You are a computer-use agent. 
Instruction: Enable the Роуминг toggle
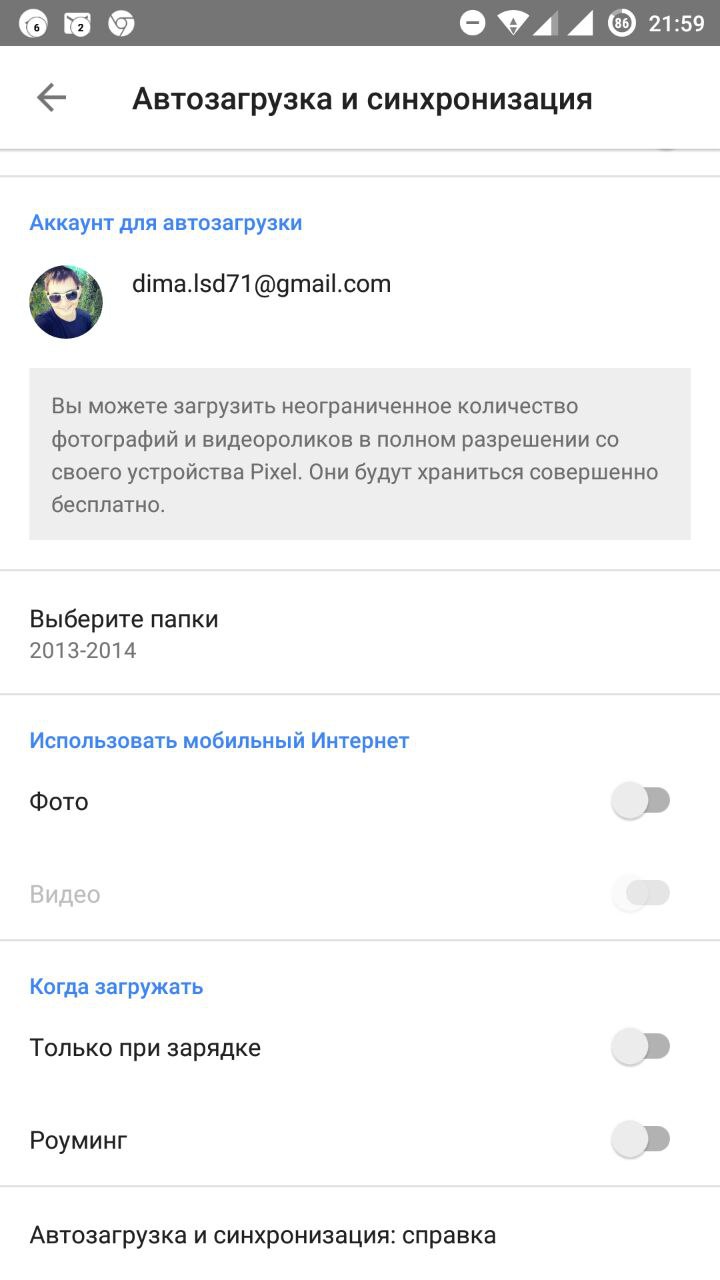[641, 1139]
